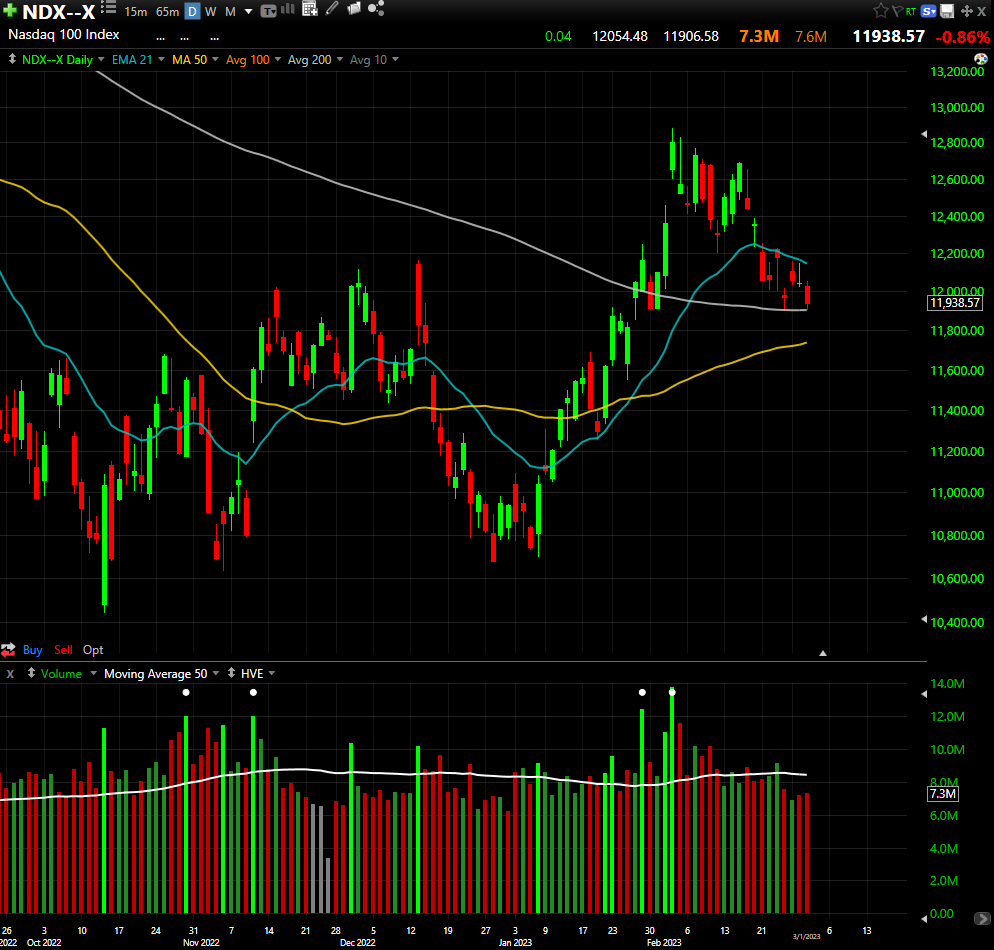Switch to the 15m timeframe
The height and width of the screenshot is (950, 994).
point(136,11)
